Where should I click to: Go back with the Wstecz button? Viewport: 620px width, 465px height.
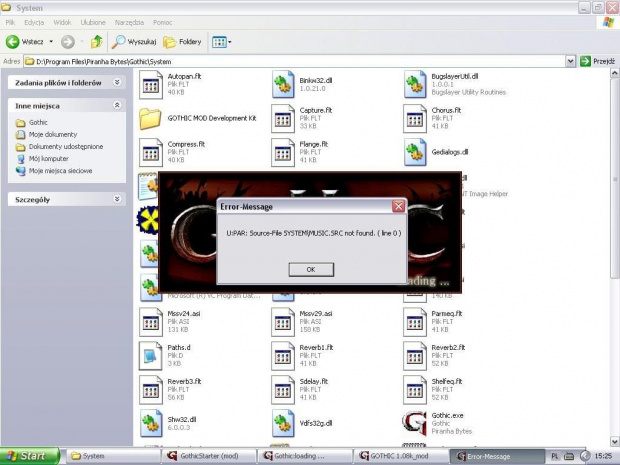pyautogui.click(x=25, y=42)
